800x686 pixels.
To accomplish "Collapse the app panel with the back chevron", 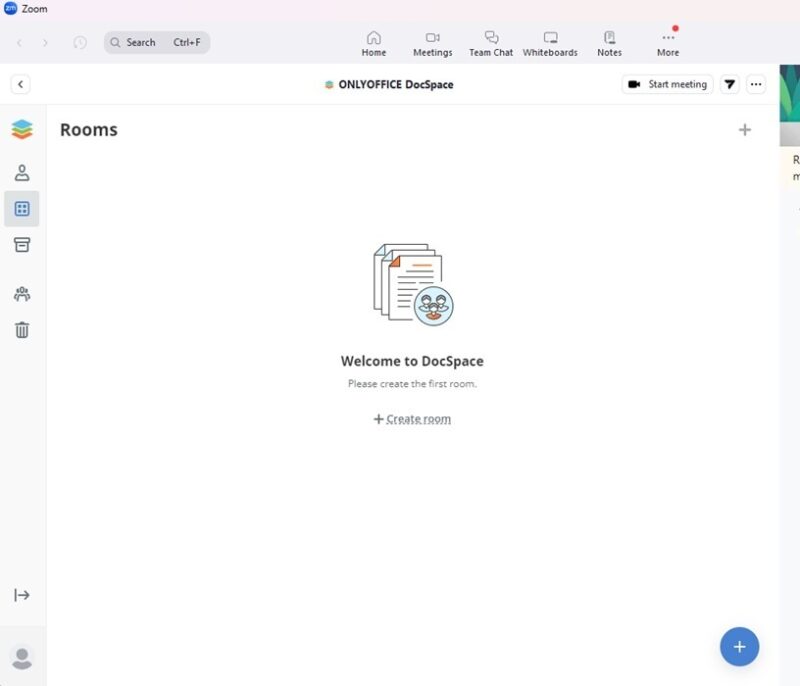I will [x=21, y=84].
